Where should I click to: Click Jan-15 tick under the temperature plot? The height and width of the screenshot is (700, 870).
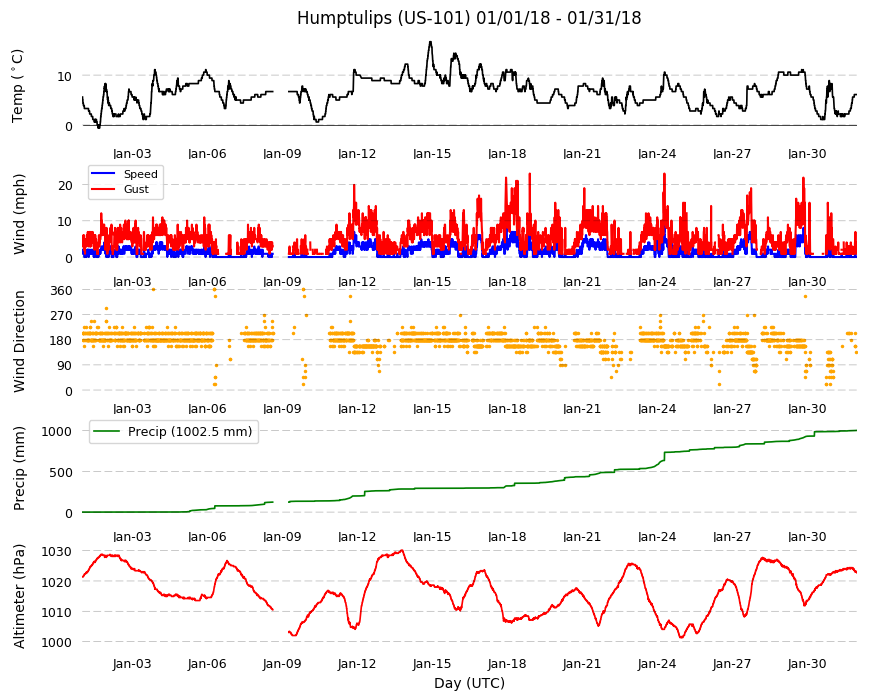(432, 154)
